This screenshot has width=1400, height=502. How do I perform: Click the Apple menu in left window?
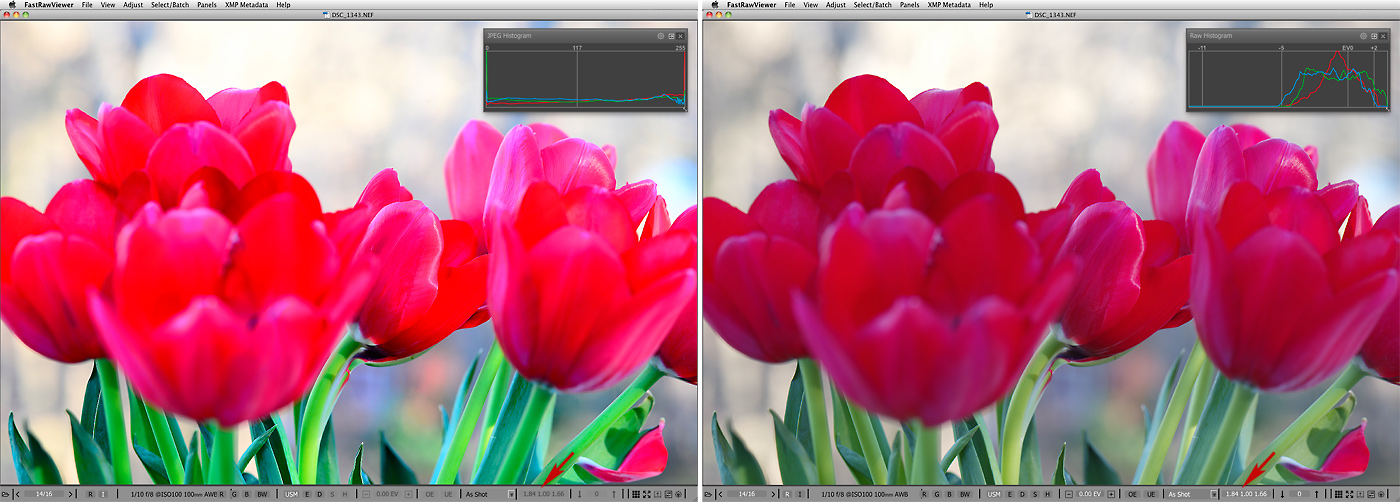[x=10, y=5]
